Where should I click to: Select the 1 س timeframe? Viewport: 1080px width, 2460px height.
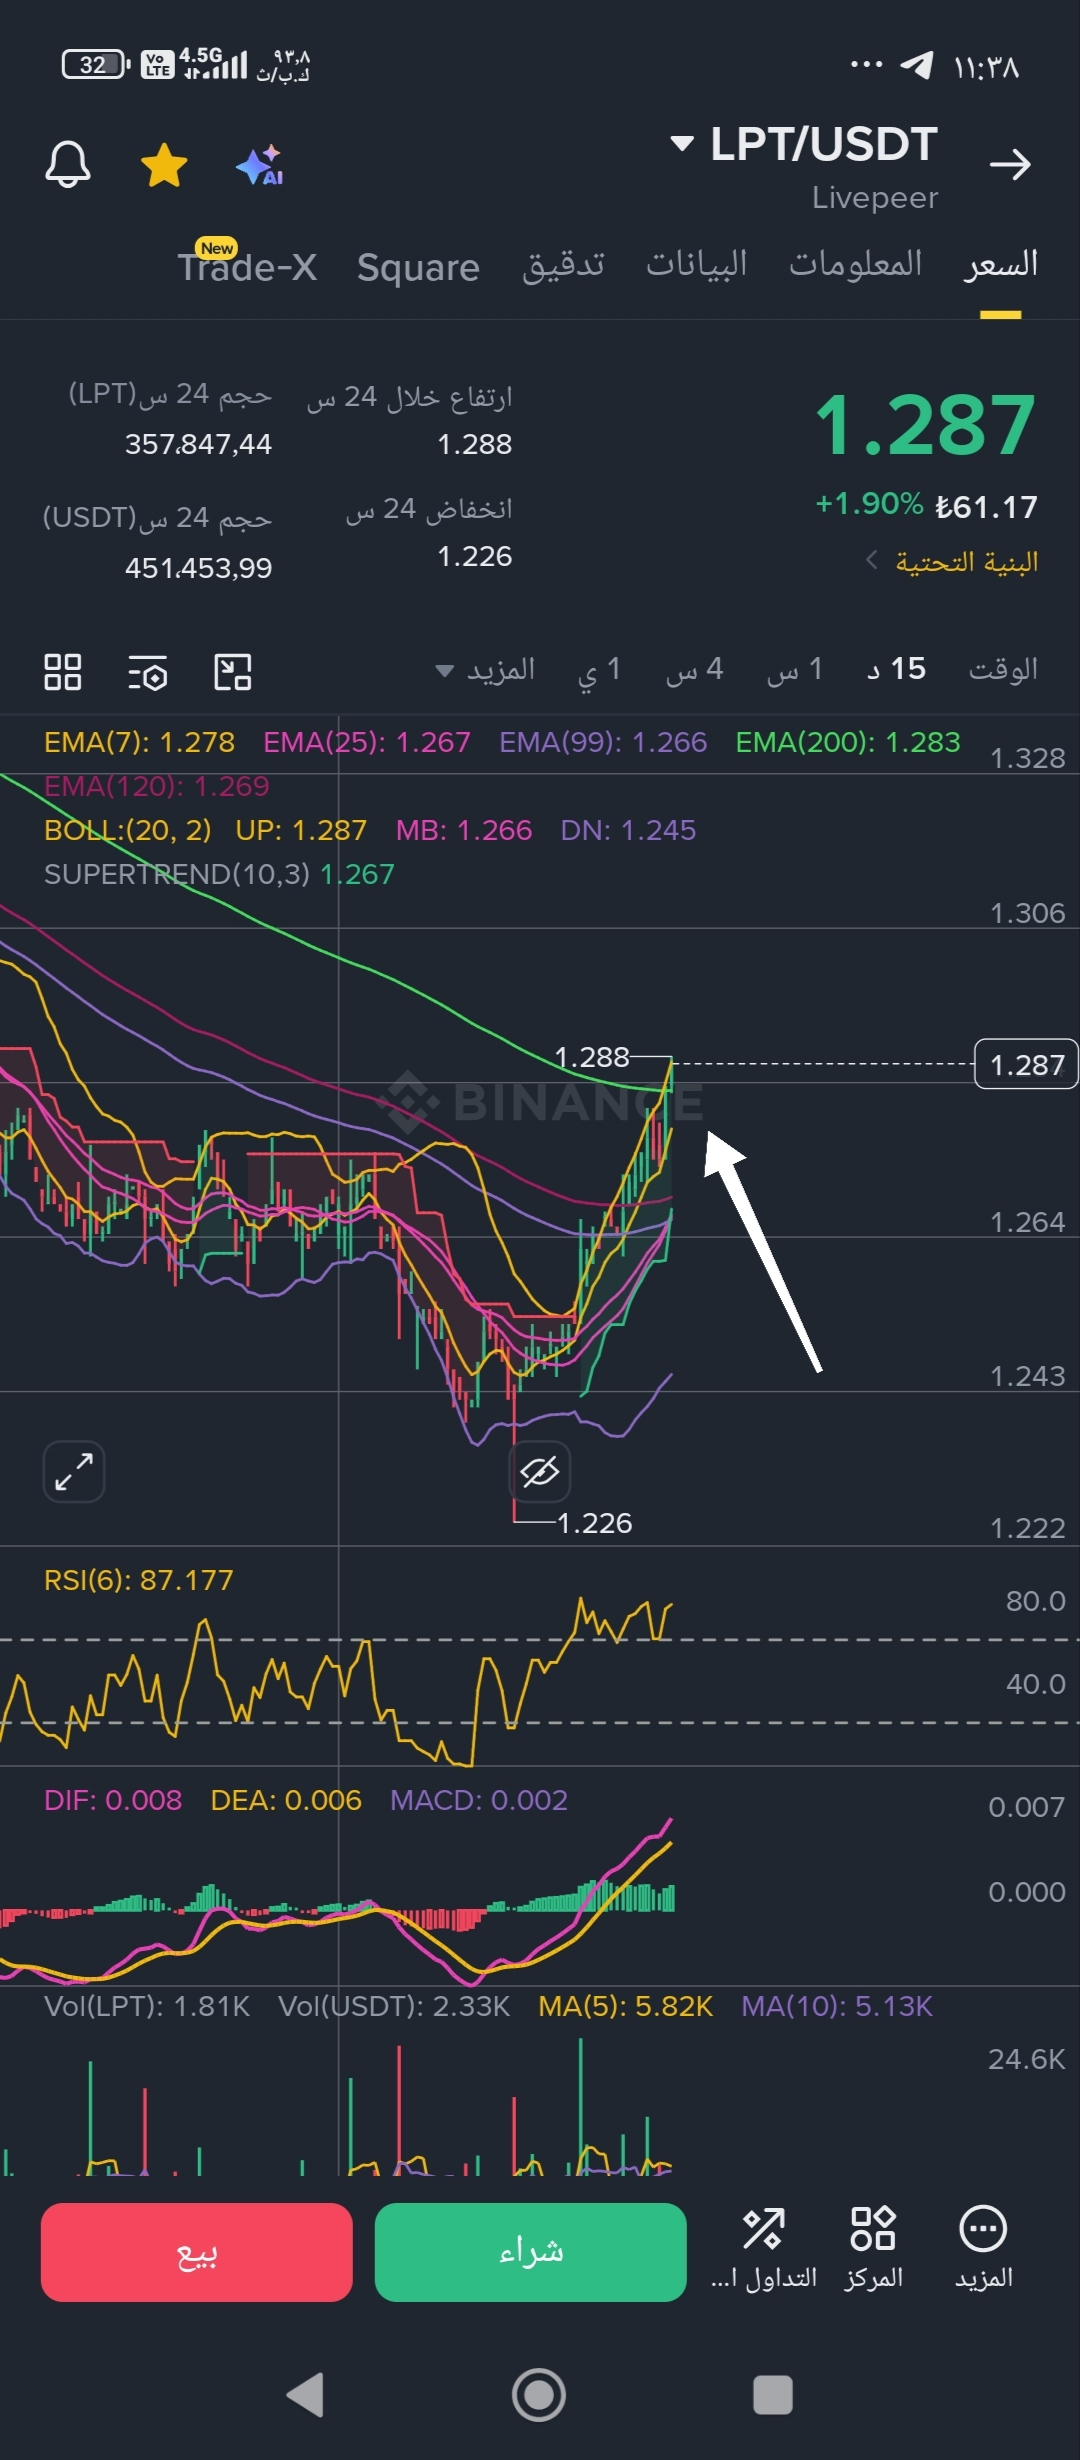click(795, 669)
